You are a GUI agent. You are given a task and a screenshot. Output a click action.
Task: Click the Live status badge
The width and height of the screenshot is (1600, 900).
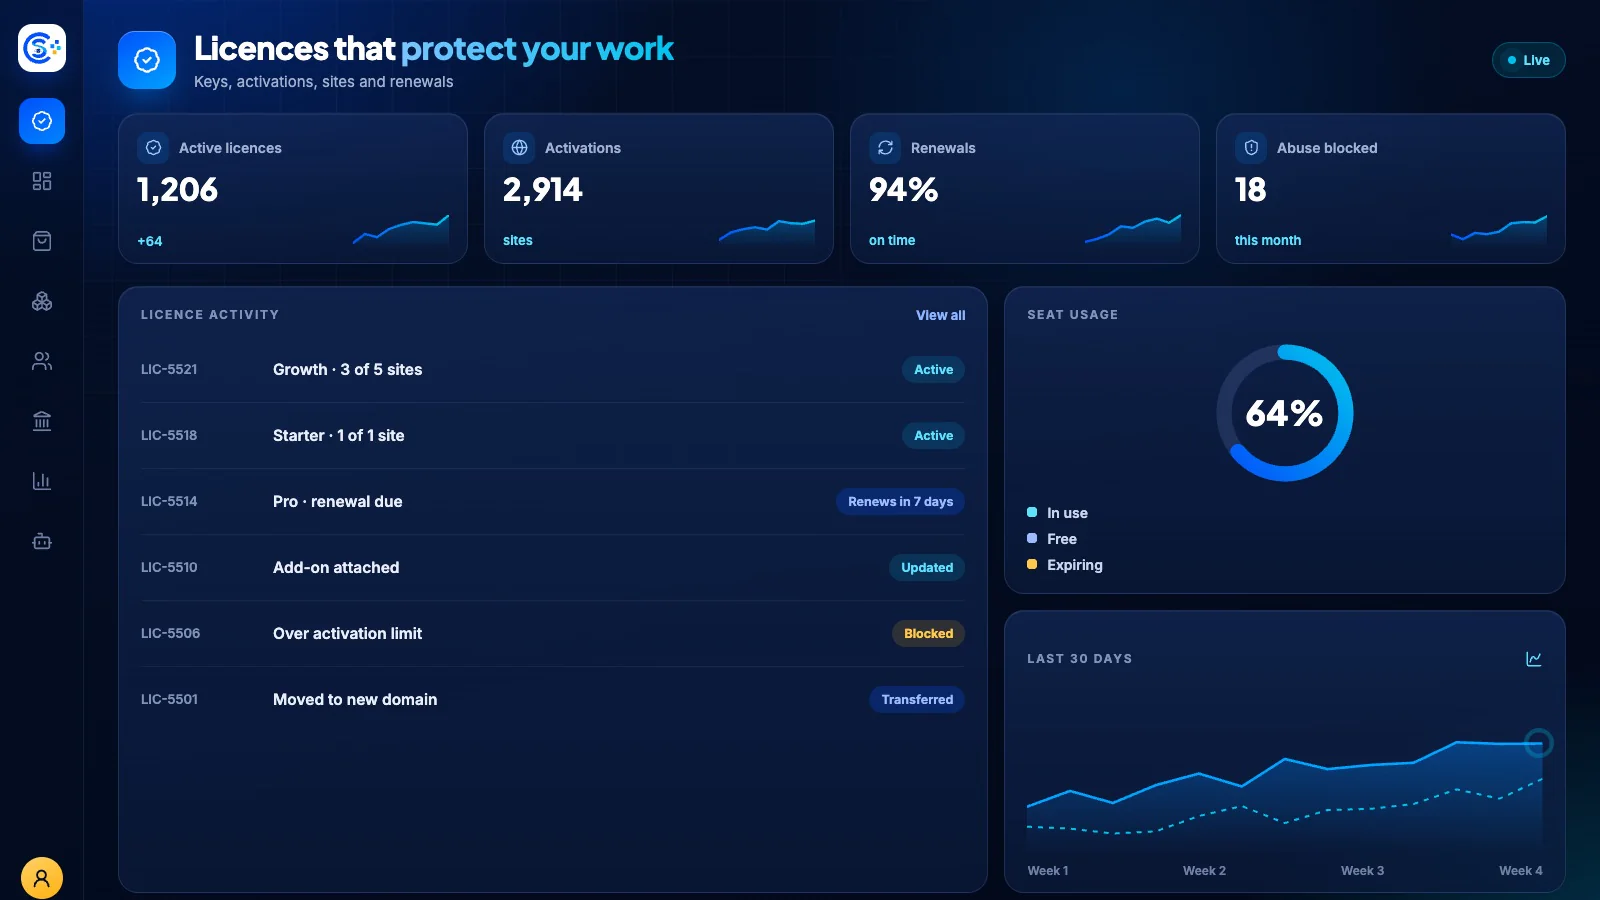pyautogui.click(x=1529, y=60)
